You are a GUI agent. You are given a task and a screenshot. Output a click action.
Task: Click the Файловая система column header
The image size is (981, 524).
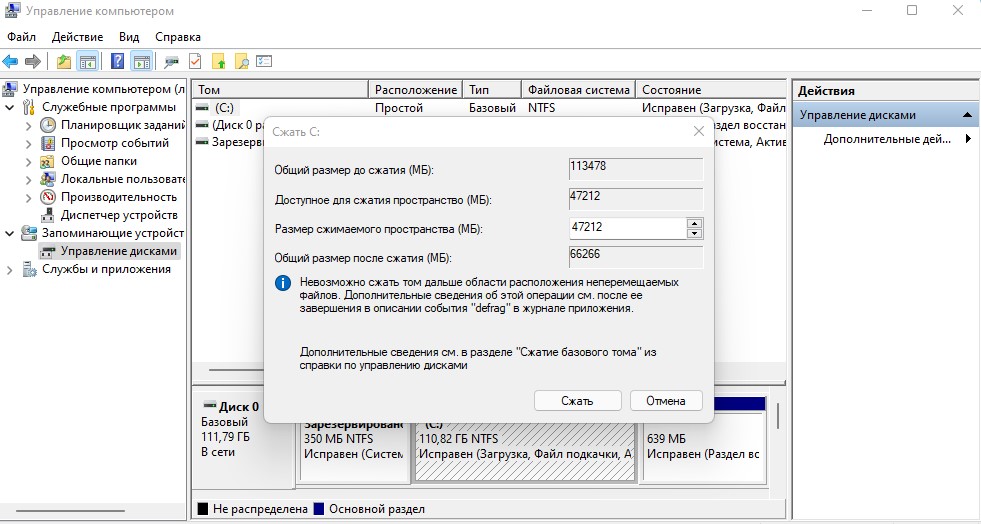click(x=578, y=89)
